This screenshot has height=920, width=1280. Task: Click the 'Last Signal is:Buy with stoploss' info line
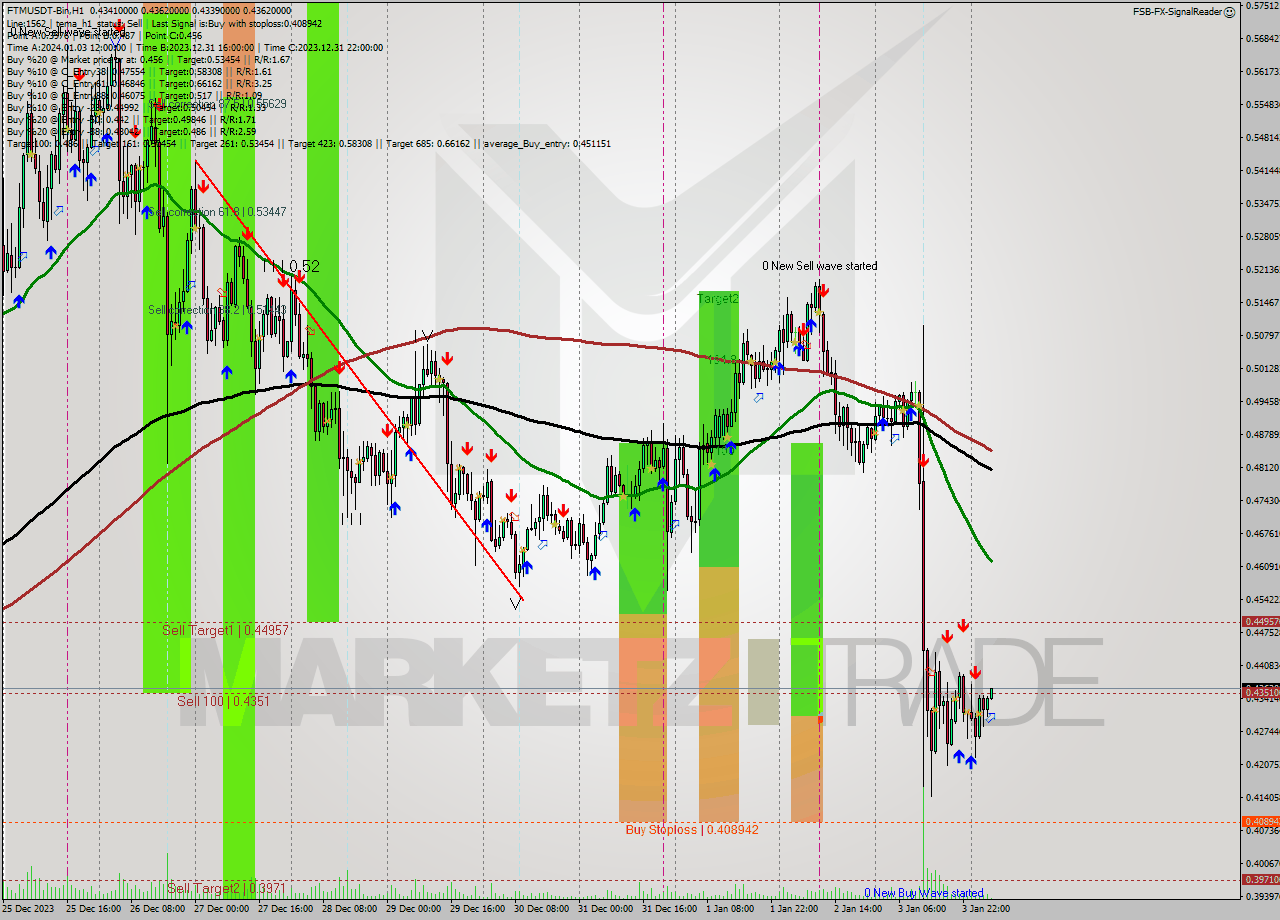(x=236, y=22)
